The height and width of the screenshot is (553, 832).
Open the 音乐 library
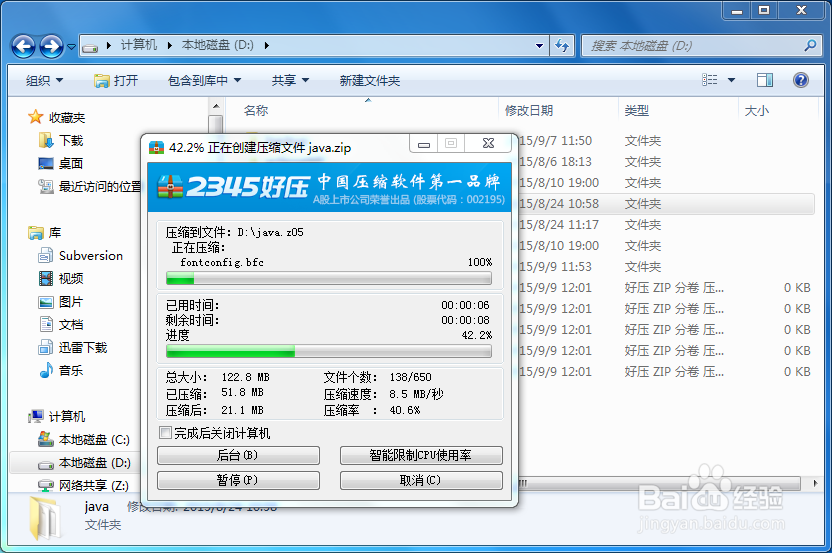71,370
